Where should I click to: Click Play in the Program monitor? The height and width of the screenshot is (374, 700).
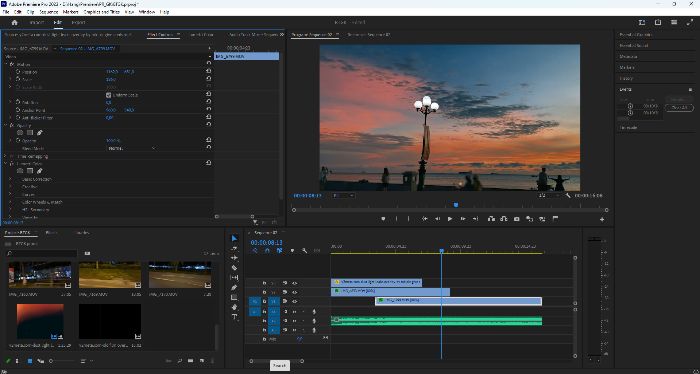(450, 219)
